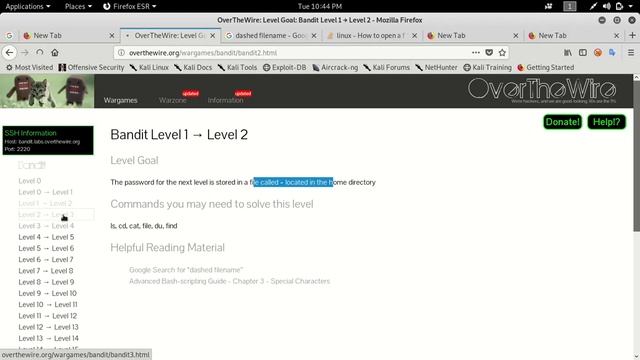
Task: Open NetHunter bookmark
Action: coord(436,67)
